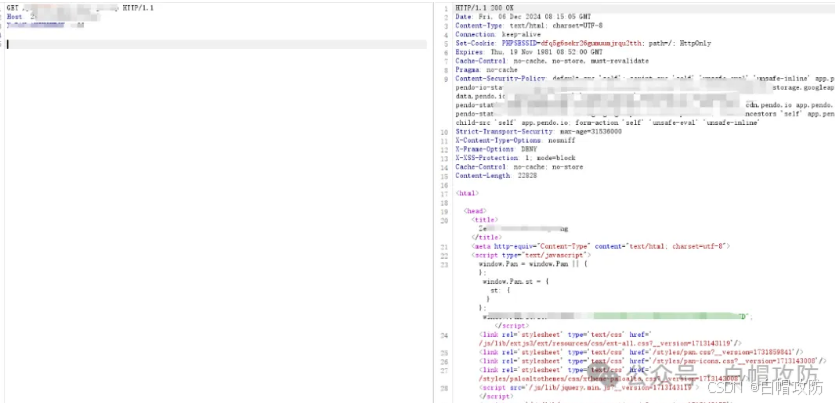The width and height of the screenshot is (835, 403).
Task: Click response line number 15 in gutter
Action: click(445, 176)
